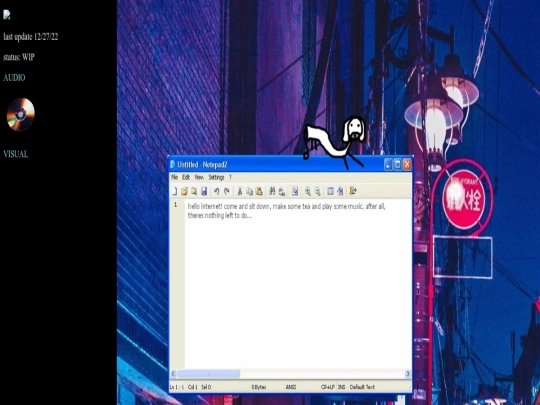Click the Replace icon beside Find
The image size is (540, 405).
tap(282, 191)
